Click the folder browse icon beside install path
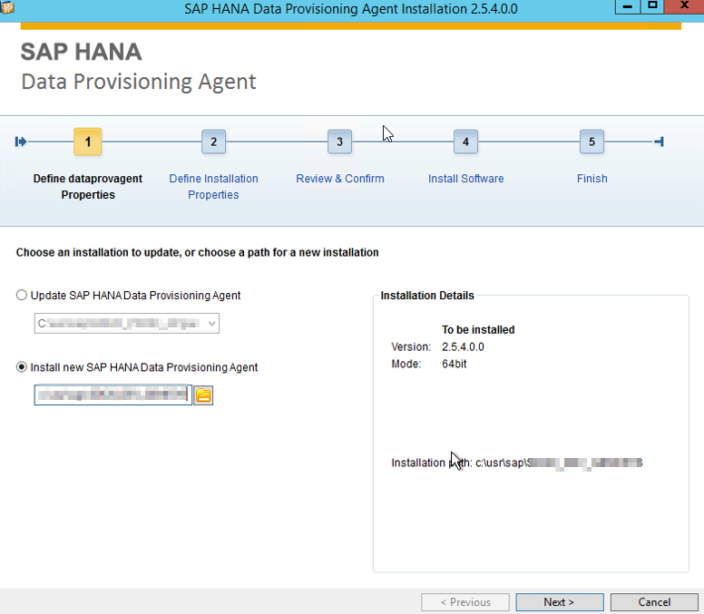704x614 pixels. tap(203, 395)
